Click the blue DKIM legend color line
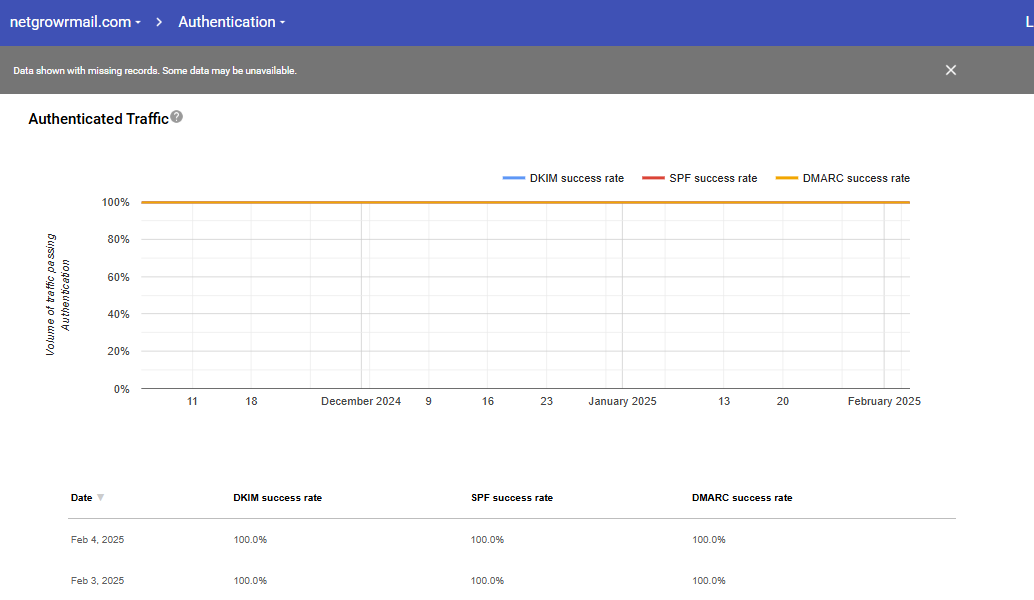 [514, 178]
